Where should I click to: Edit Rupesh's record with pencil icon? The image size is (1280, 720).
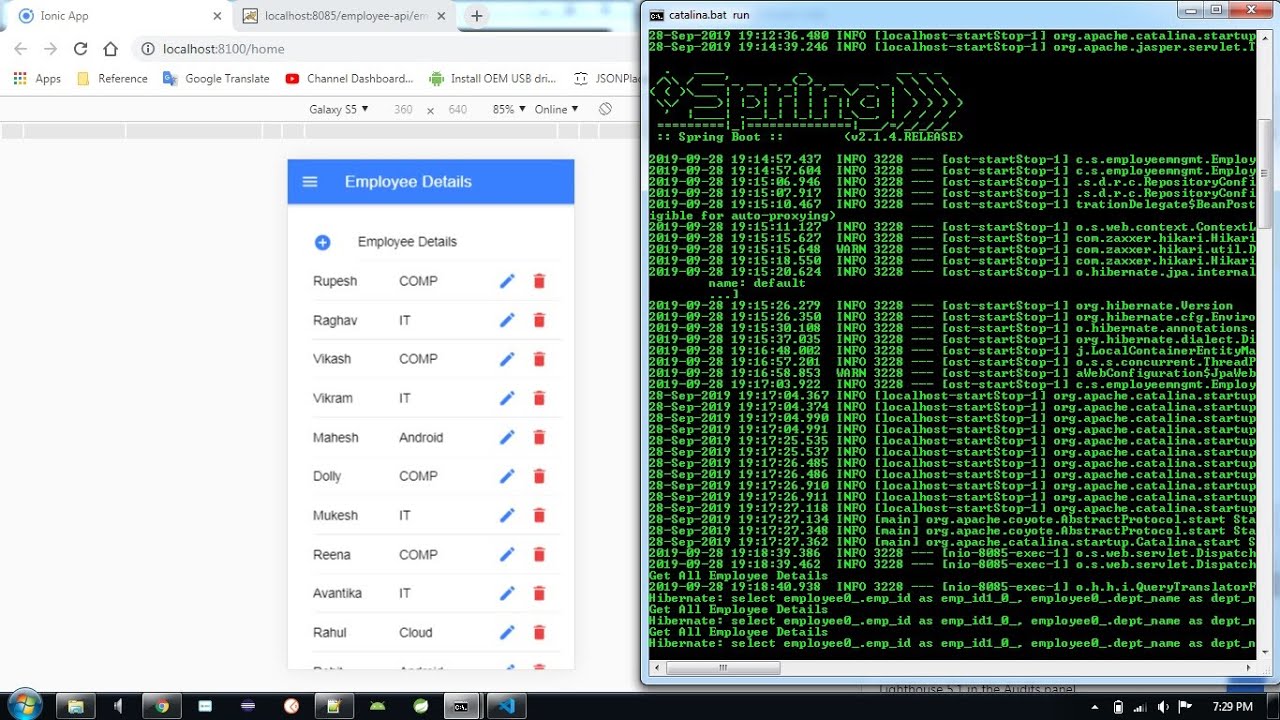[x=507, y=281]
